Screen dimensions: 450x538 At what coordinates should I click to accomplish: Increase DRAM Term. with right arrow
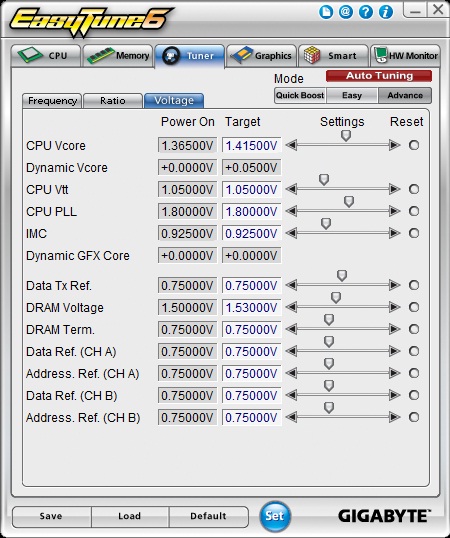point(395,329)
